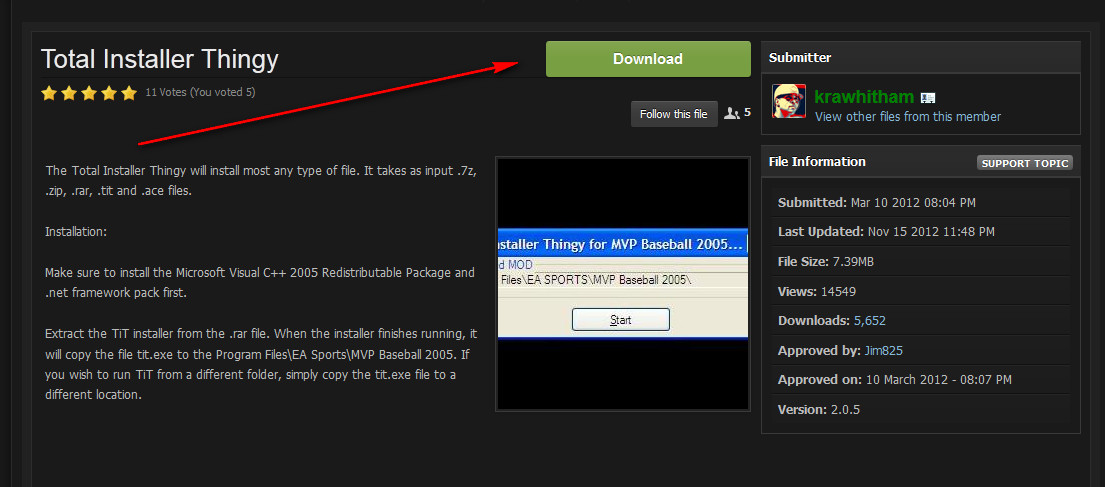This screenshot has width=1105, height=487.
Task: Open the installer screenshot thumbnail
Action: click(623, 283)
